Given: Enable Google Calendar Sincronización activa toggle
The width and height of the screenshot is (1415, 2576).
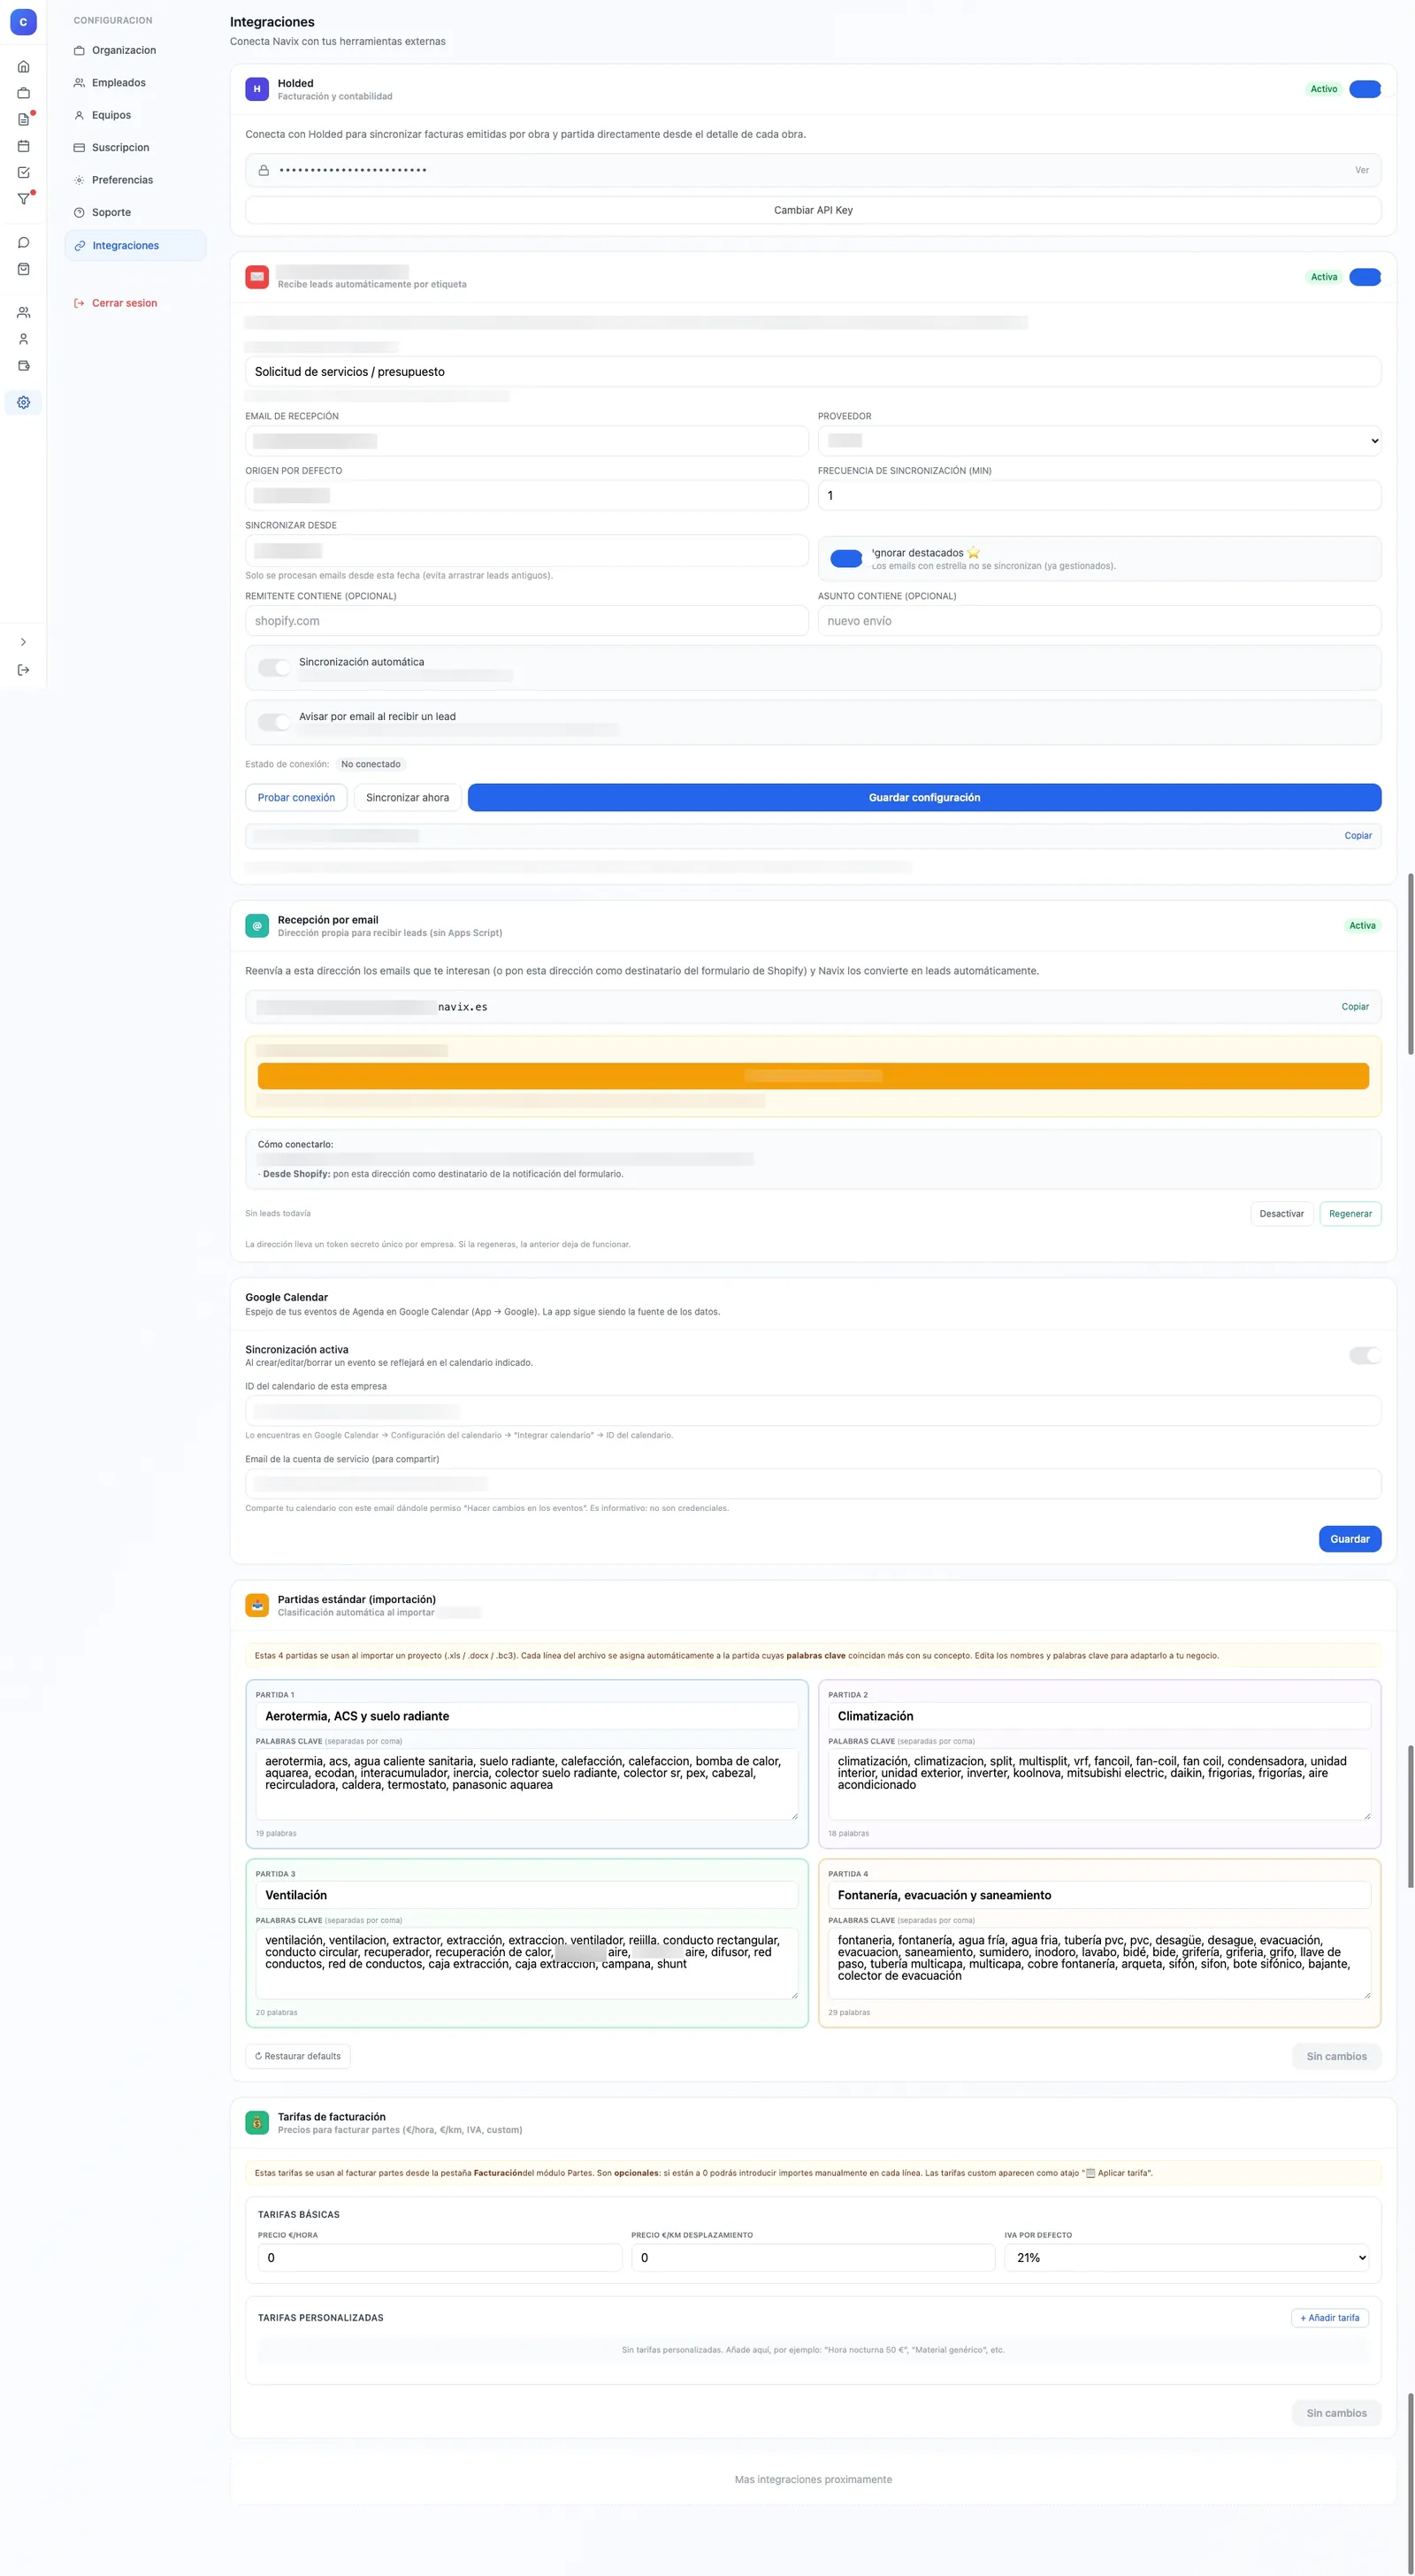Looking at the screenshot, I should (1365, 1355).
